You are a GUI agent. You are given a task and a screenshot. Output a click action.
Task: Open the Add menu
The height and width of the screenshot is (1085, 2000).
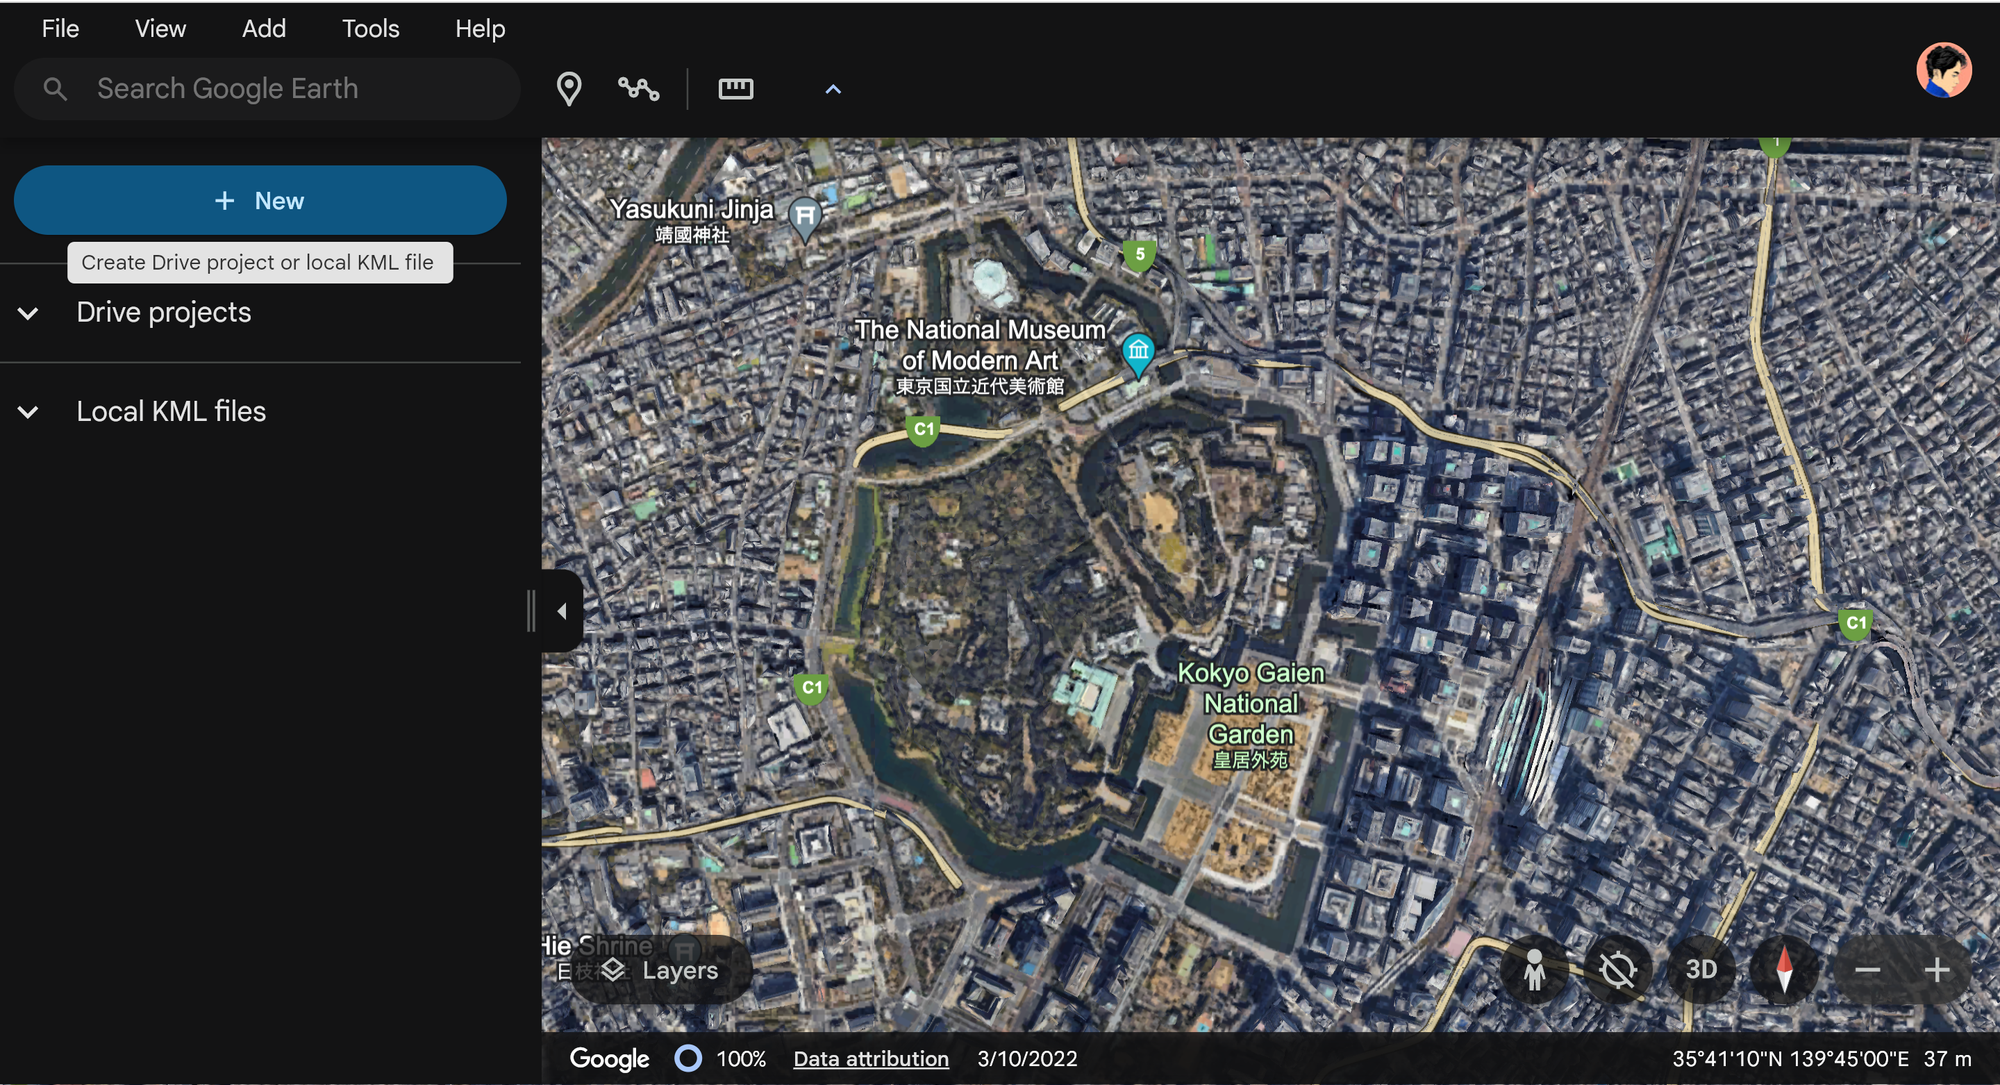(x=264, y=29)
